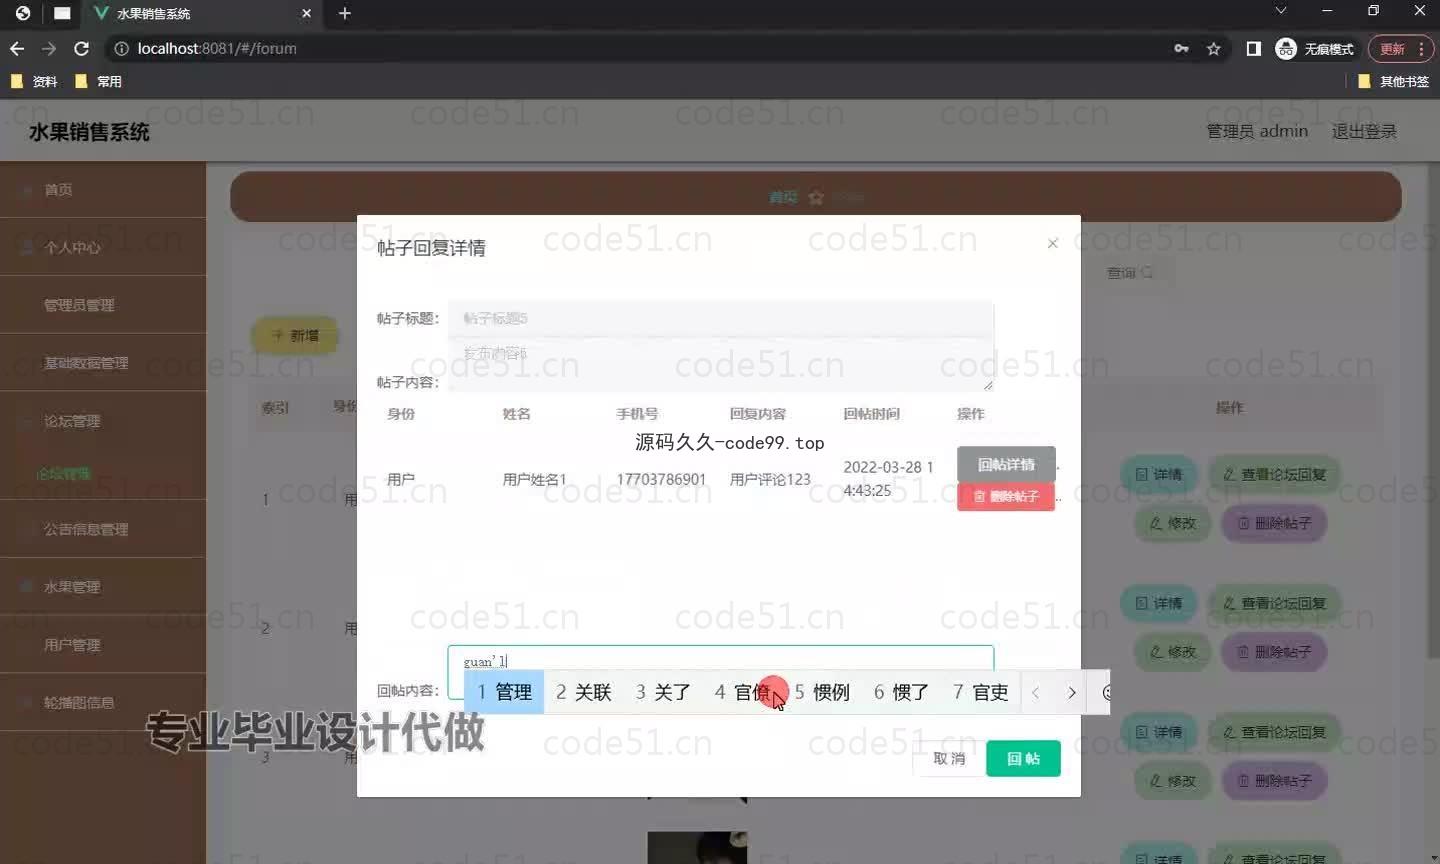The height and width of the screenshot is (864, 1440).
Task: Expand 轮播图信息 sidebar menu
Action: click(103, 703)
